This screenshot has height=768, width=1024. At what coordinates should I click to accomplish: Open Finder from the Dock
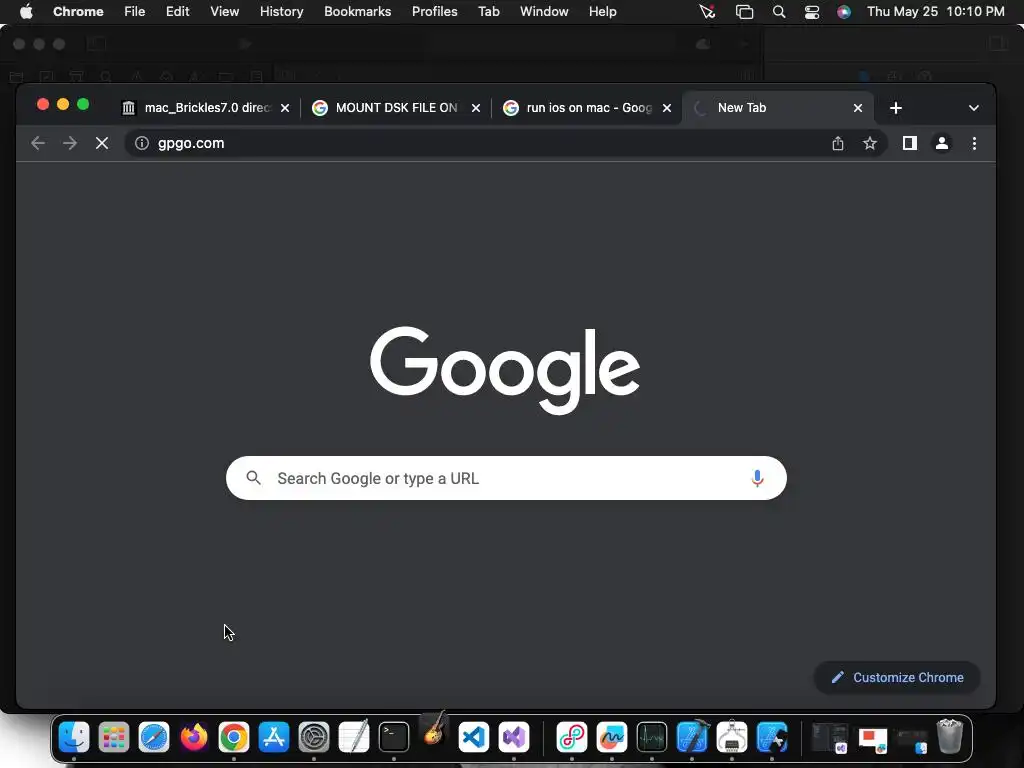pyautogui.click(x=74, y=737)
